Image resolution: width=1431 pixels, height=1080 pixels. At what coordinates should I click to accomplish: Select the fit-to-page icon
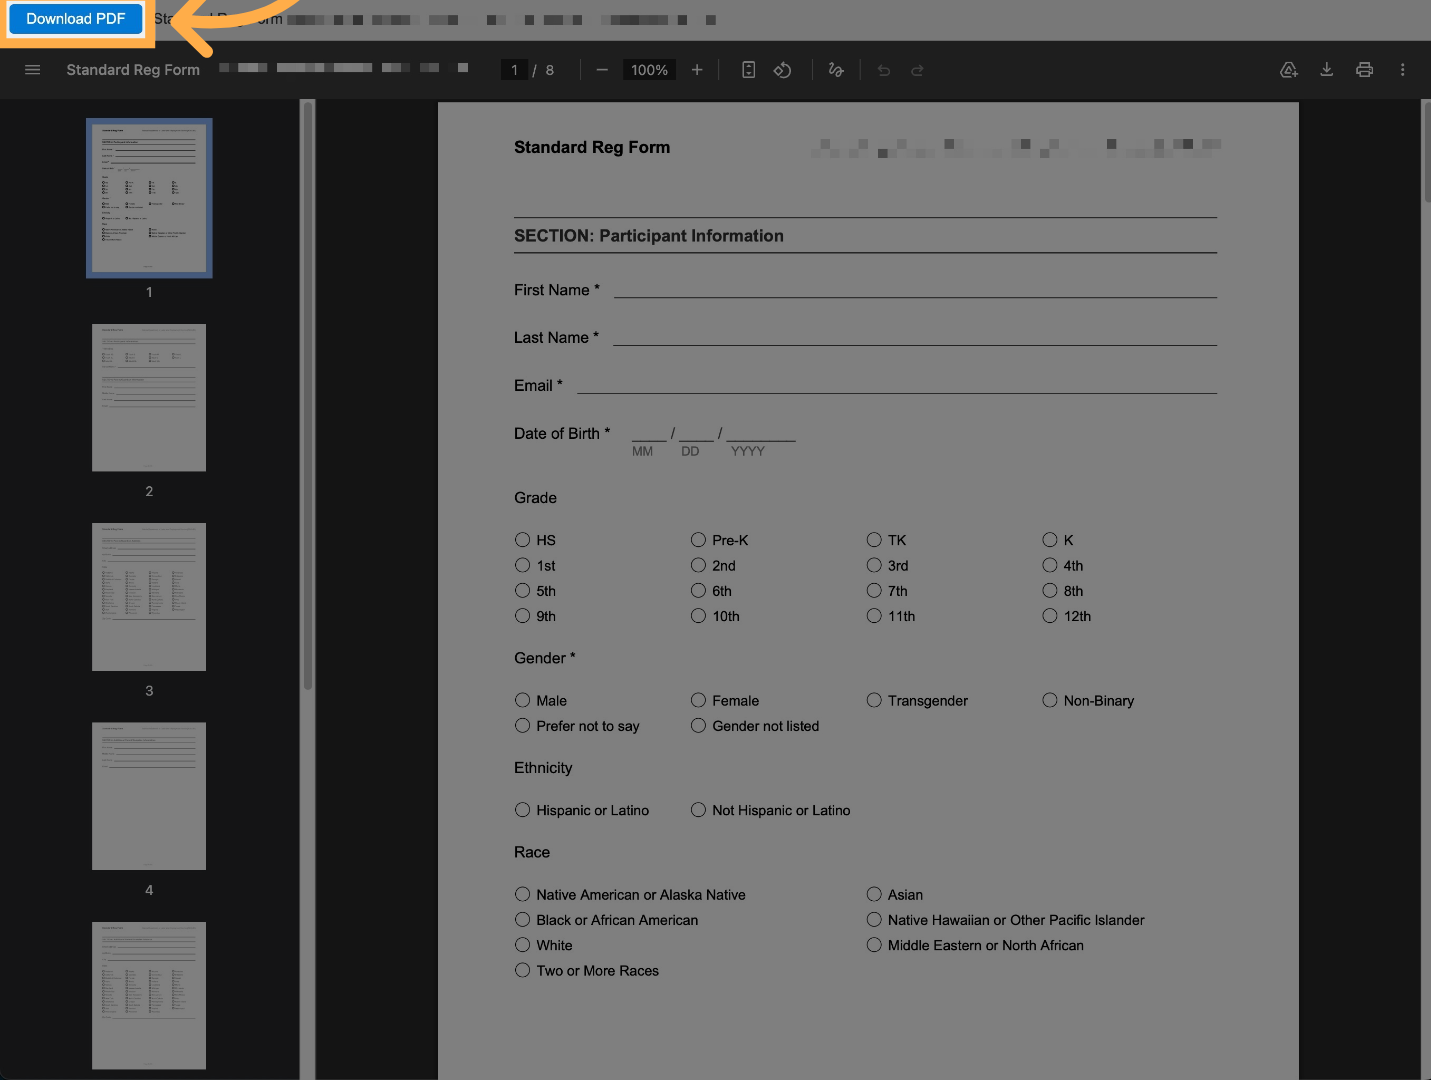click(748, 69)
